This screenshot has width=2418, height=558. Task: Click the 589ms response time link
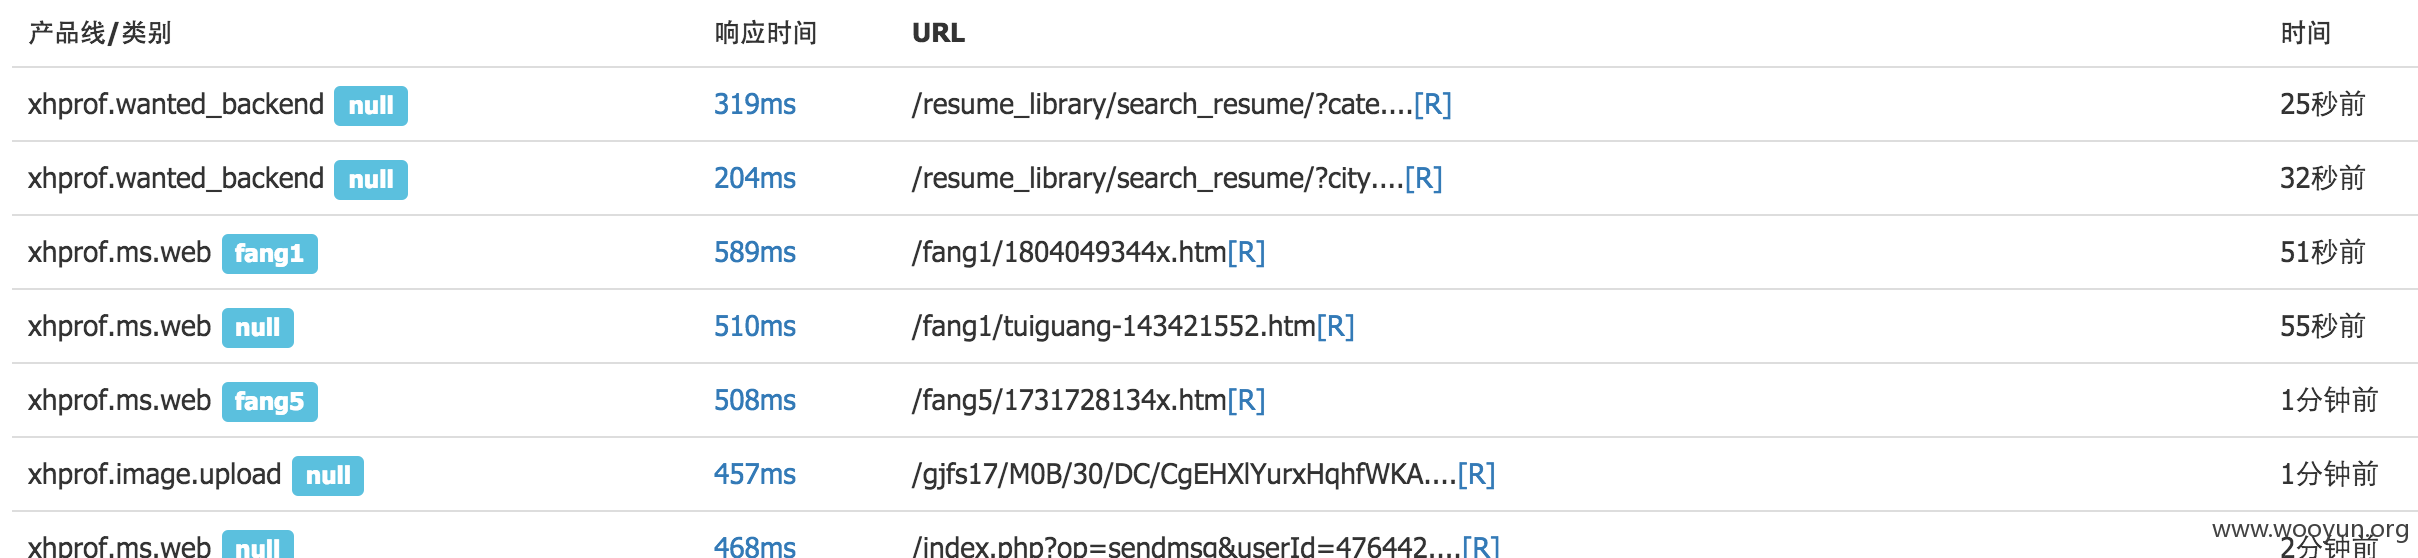[754, 252]
